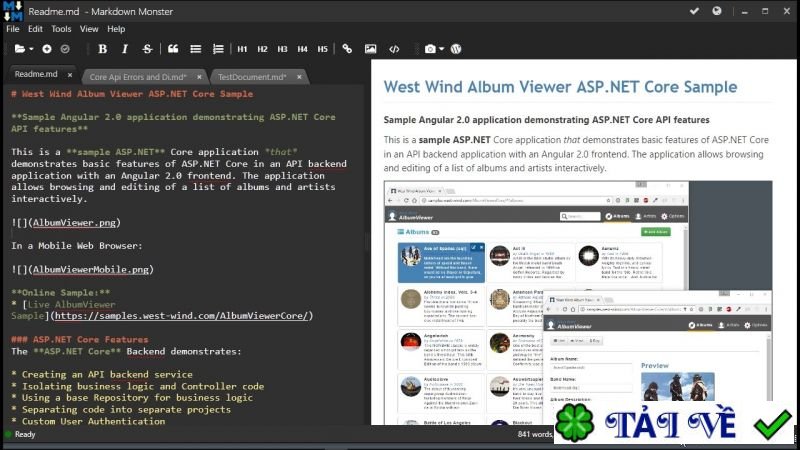Click the green status indicator dot

pyautogui.click(x=8, y=434)
